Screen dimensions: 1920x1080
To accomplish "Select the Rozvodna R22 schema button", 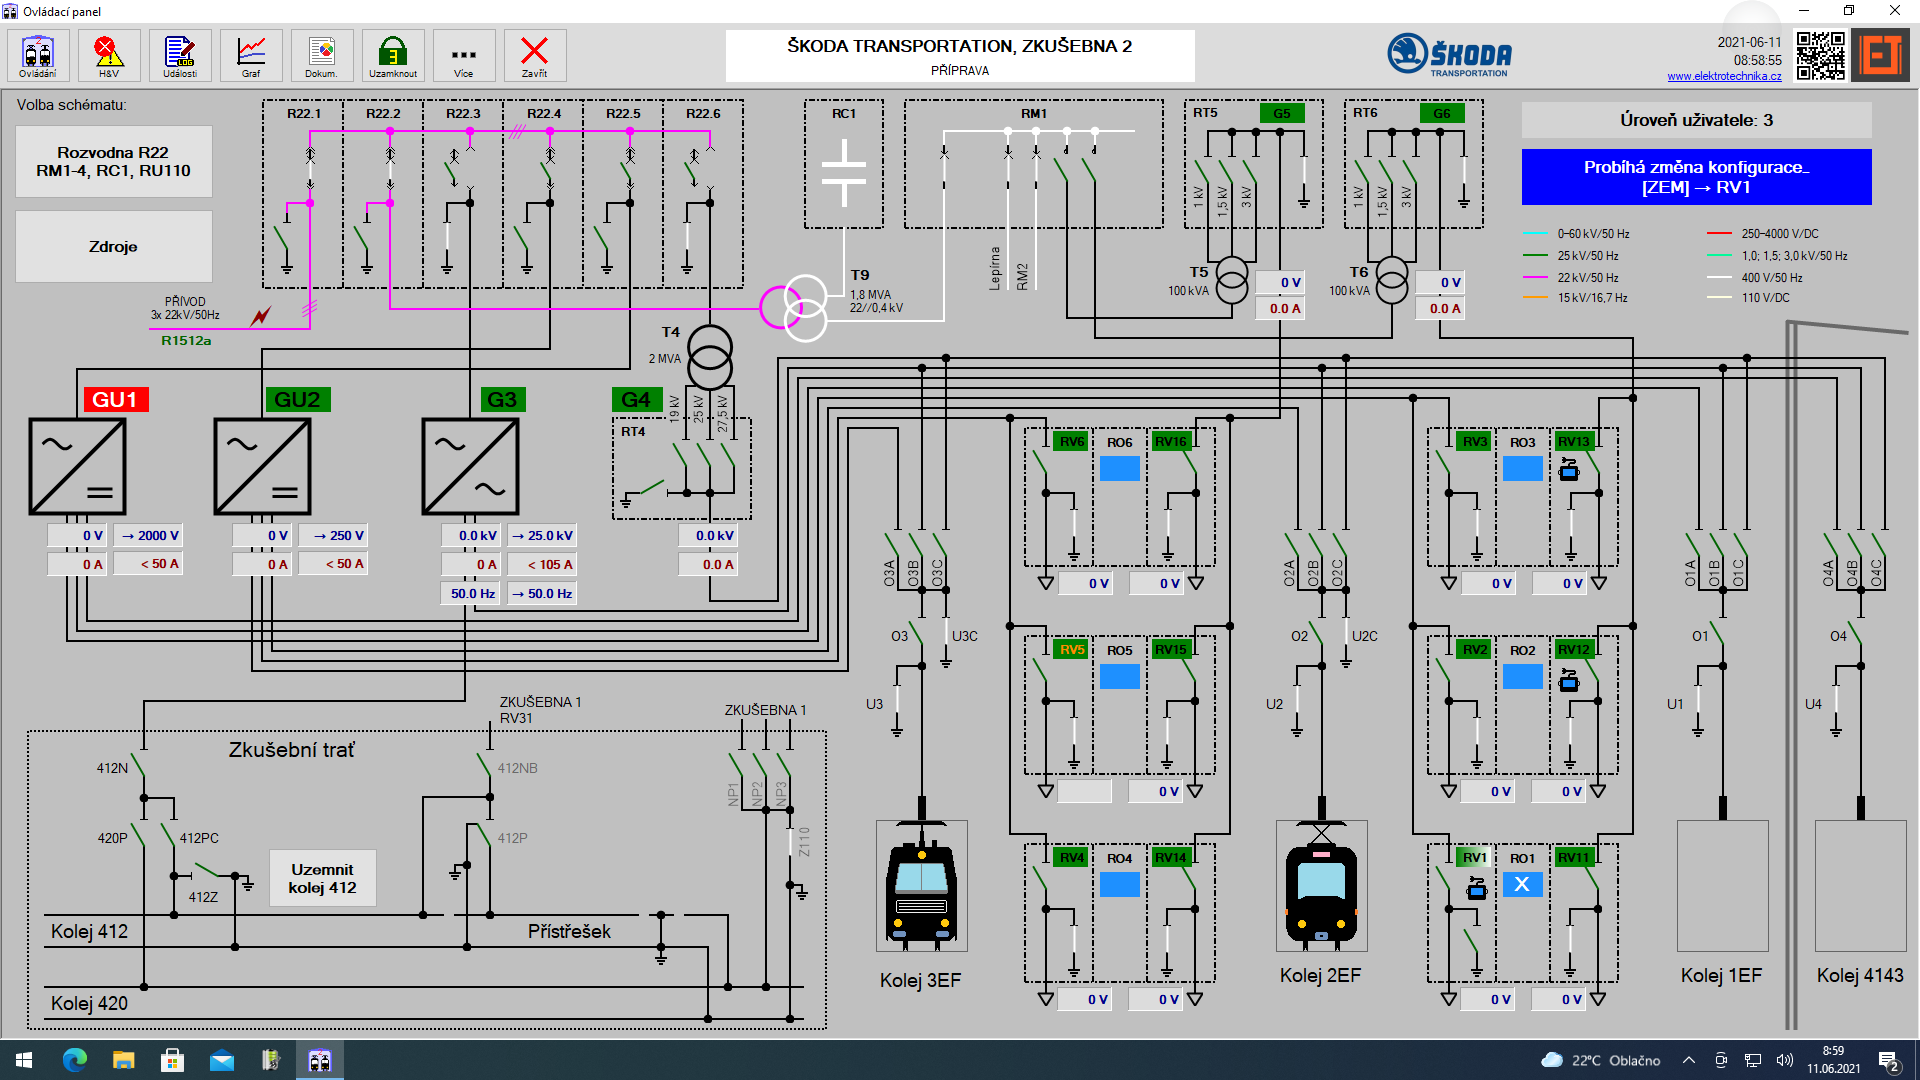I will (x=113, y=162).
